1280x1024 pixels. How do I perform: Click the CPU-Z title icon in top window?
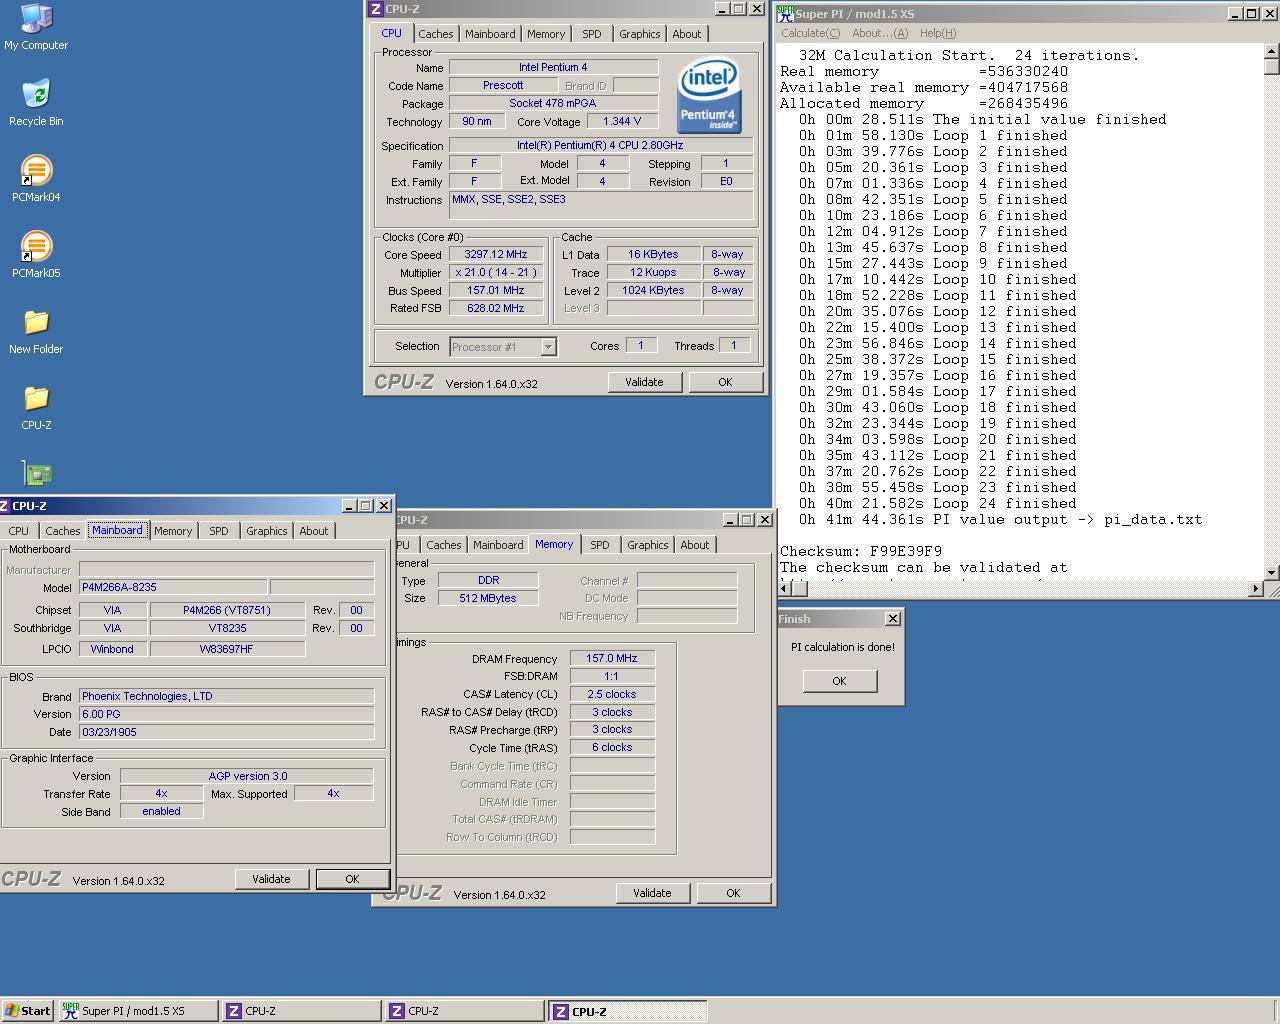tap(375, 9)
